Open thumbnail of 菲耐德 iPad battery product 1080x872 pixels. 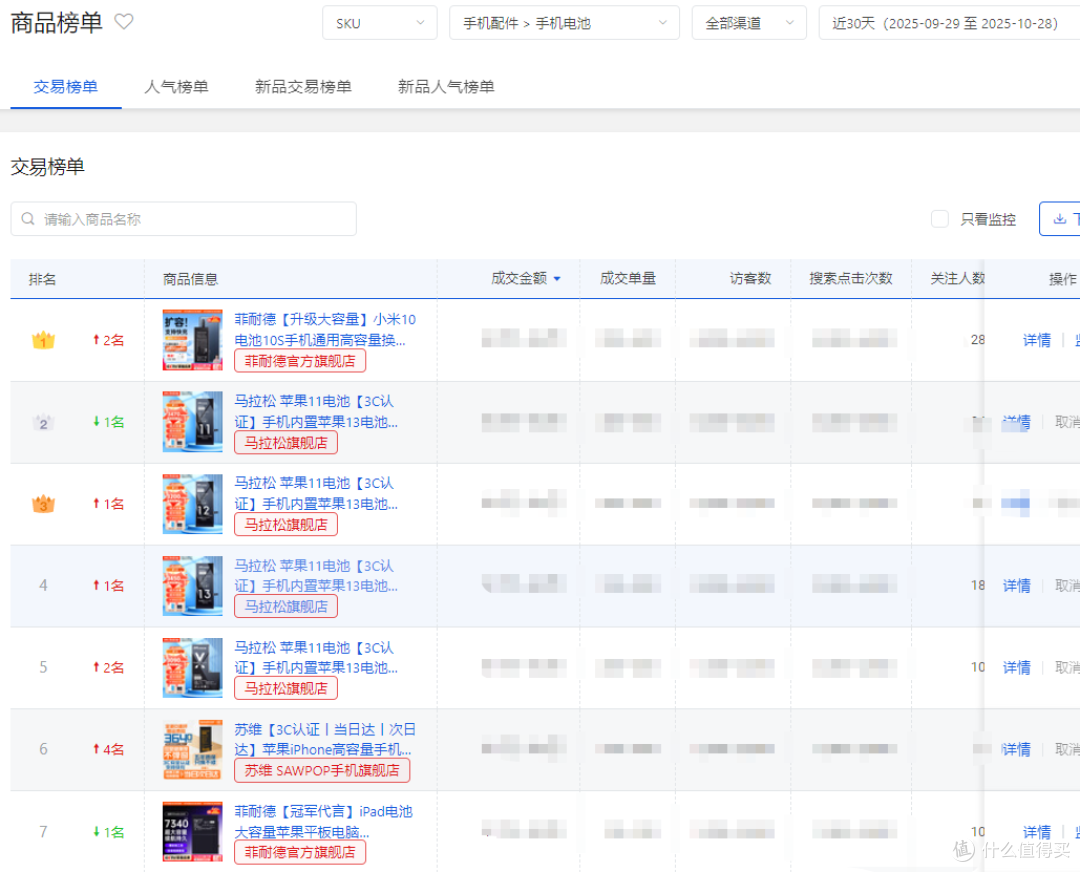point(192,831)
